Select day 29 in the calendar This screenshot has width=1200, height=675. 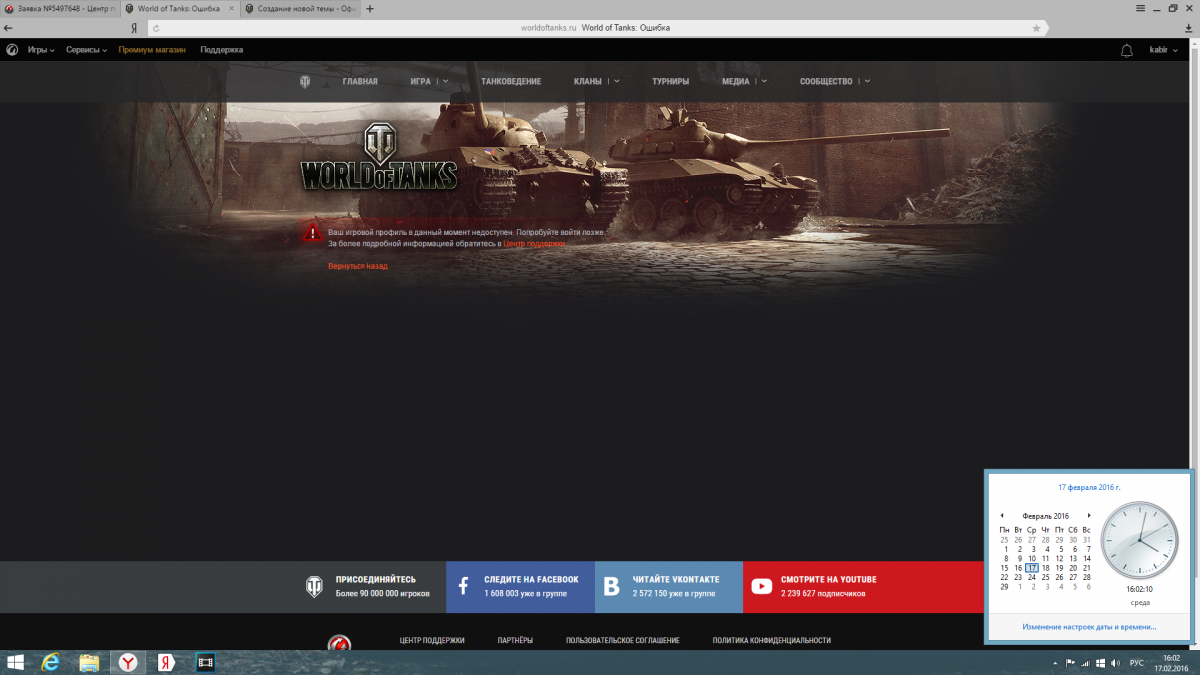(1005, 586)
